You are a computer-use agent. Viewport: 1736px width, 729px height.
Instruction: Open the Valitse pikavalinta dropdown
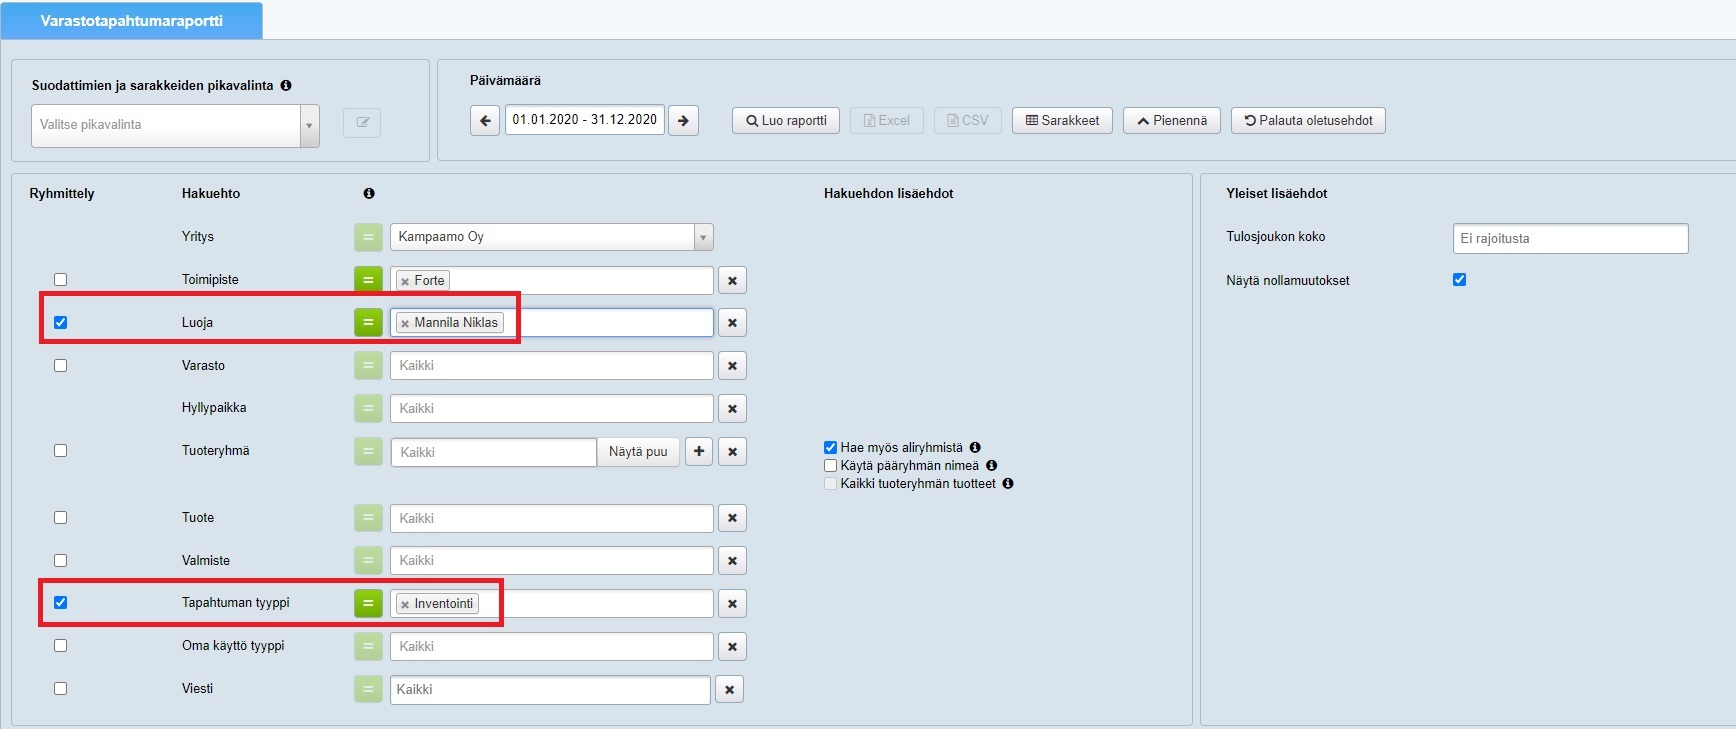pyautogui.click(x=175, y=126)
